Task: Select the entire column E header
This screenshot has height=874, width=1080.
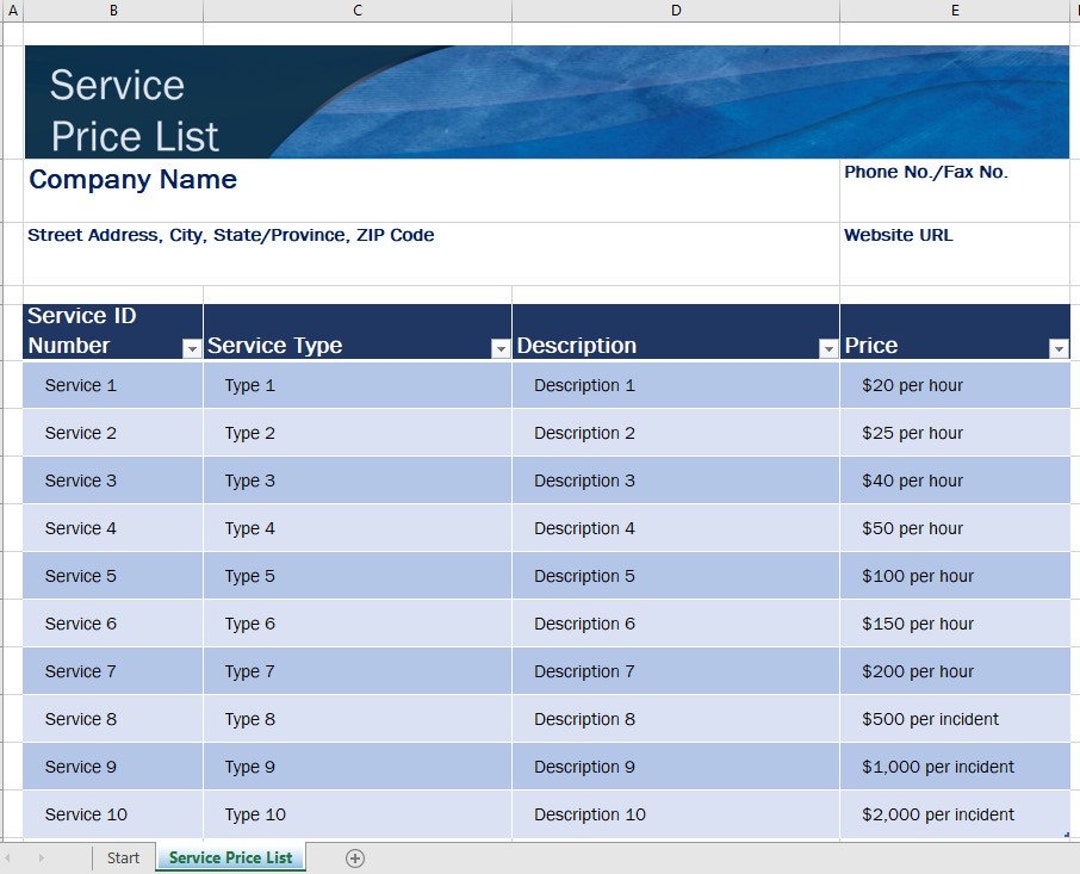Action: click(954, 10)
